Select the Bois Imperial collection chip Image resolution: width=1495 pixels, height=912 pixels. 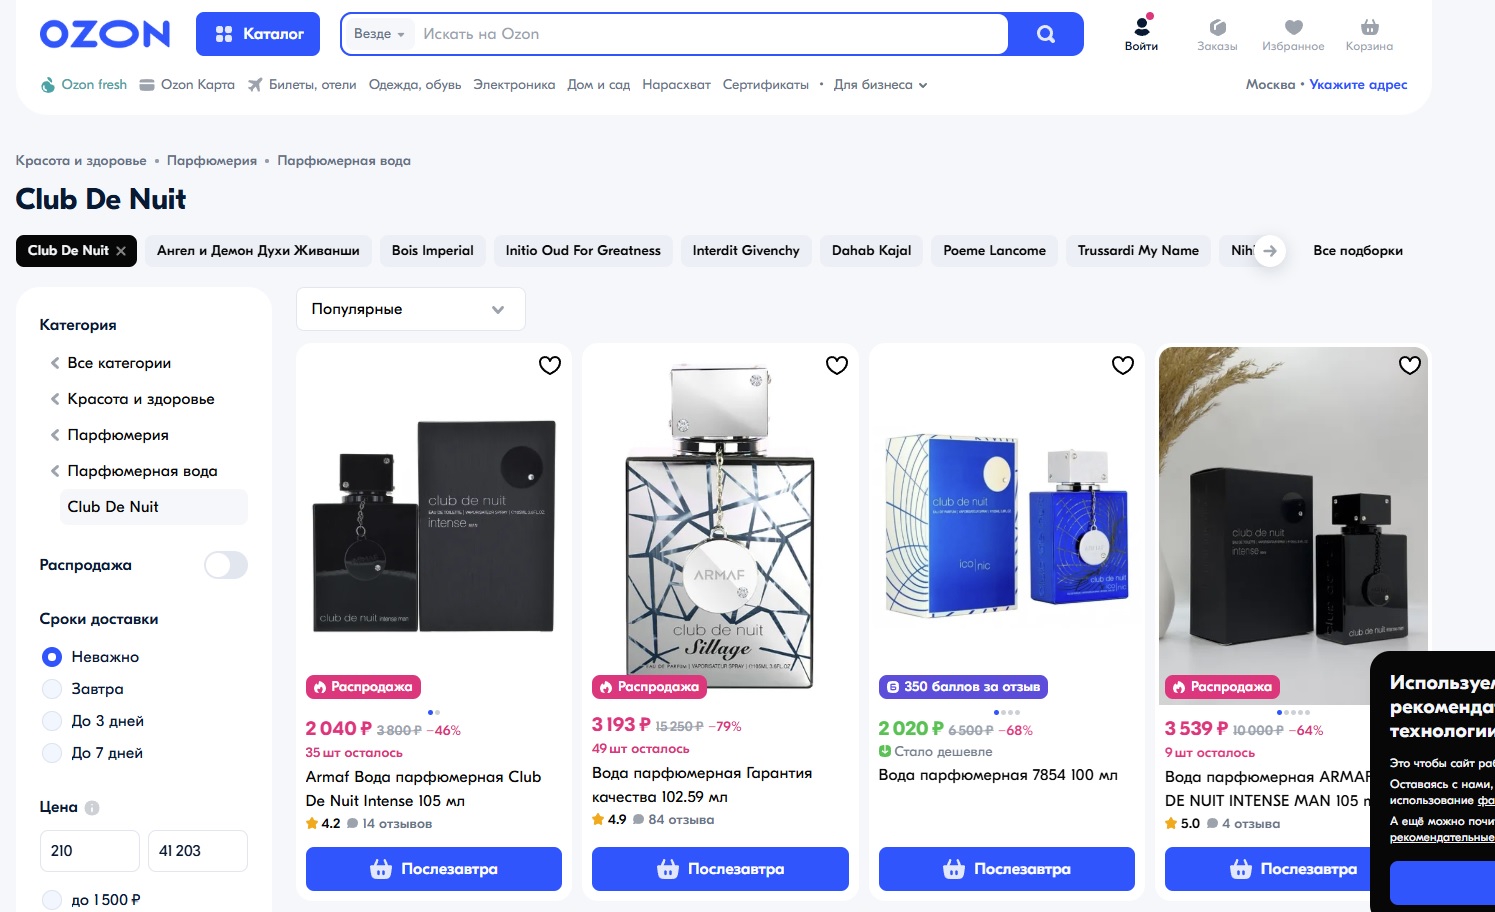coord(432,251)
